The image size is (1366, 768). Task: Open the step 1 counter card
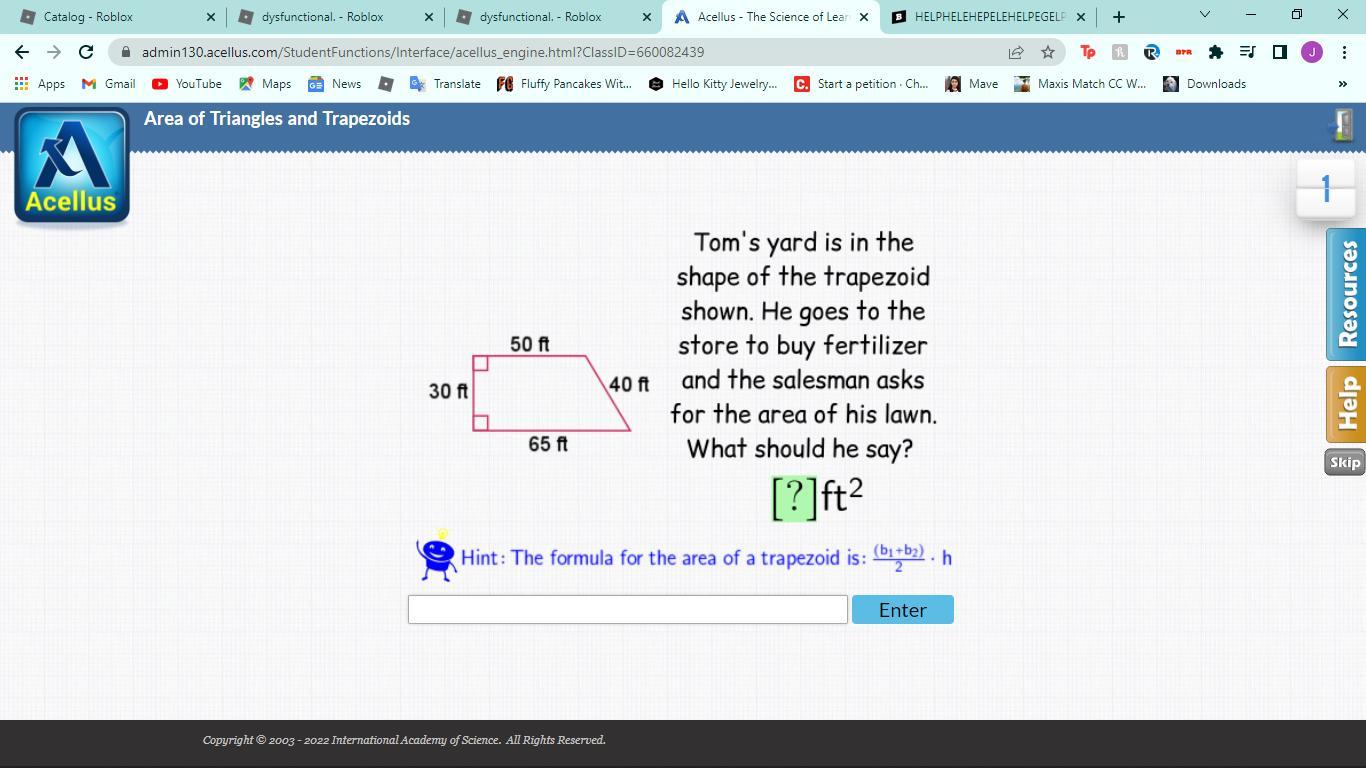[1326, 188]
